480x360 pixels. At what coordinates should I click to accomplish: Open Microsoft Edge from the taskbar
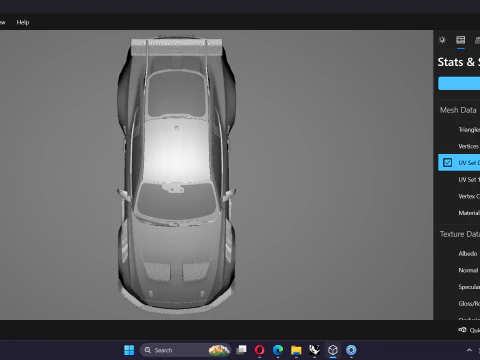[278, 350]
